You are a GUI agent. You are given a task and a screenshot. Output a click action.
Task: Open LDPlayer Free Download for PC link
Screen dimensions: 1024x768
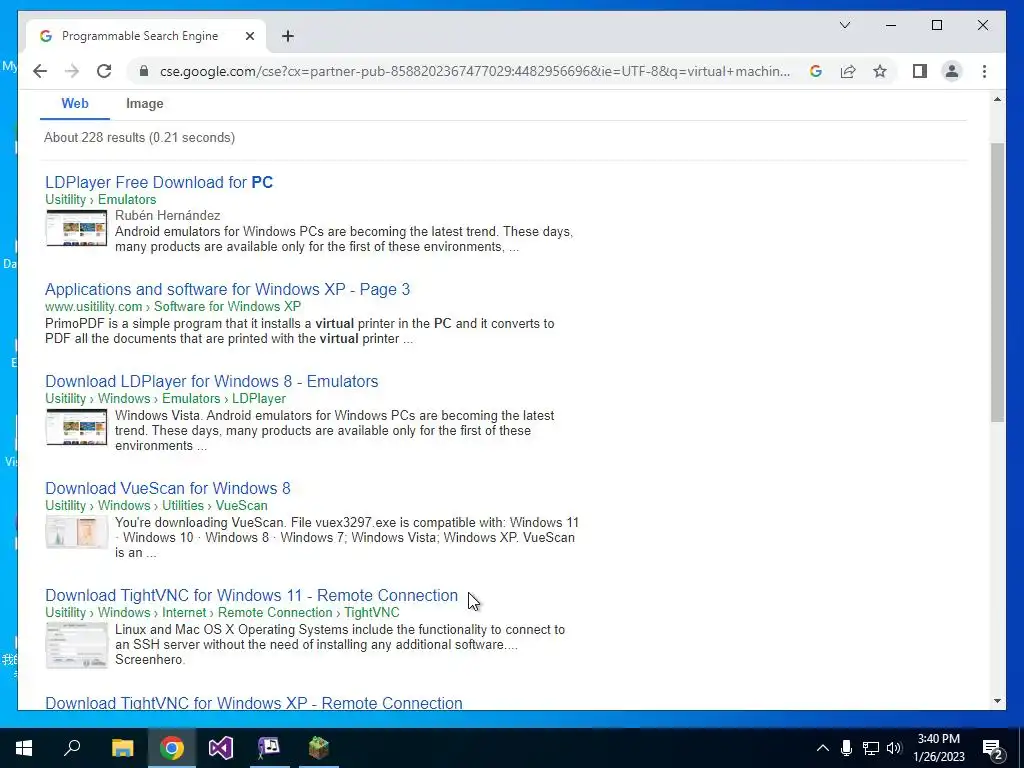click(x=159, y=182)
